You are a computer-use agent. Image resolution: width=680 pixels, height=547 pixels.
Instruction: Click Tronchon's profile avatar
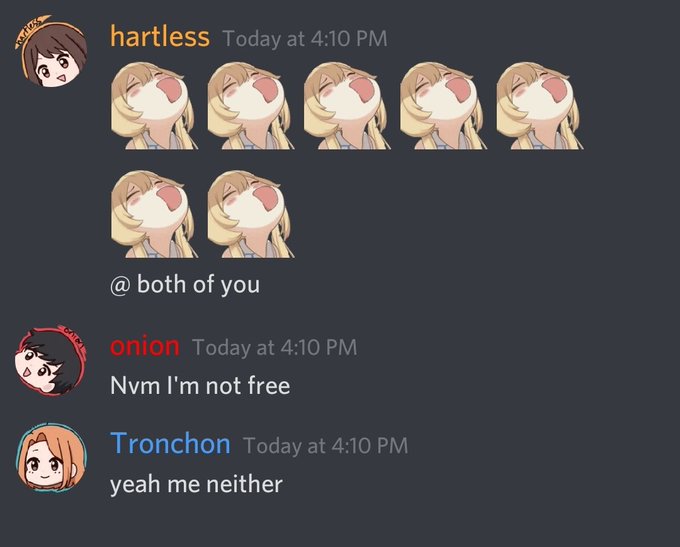click(x=52, y=459)
